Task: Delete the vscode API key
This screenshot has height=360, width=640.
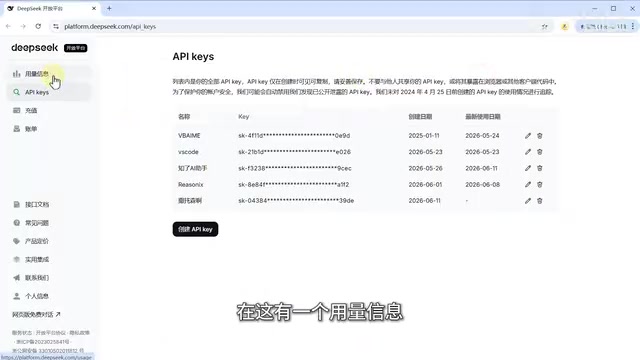Action: coord(540,152)
